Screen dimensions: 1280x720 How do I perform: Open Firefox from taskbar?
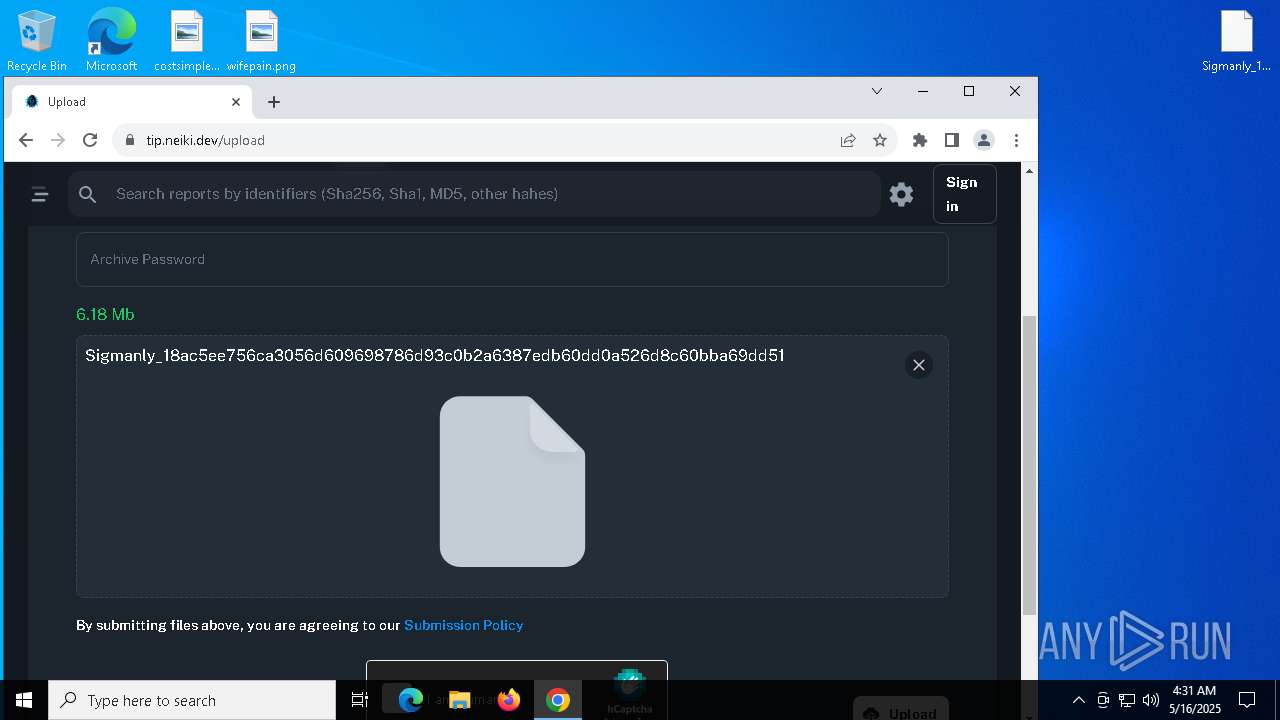tap(509, 700)
